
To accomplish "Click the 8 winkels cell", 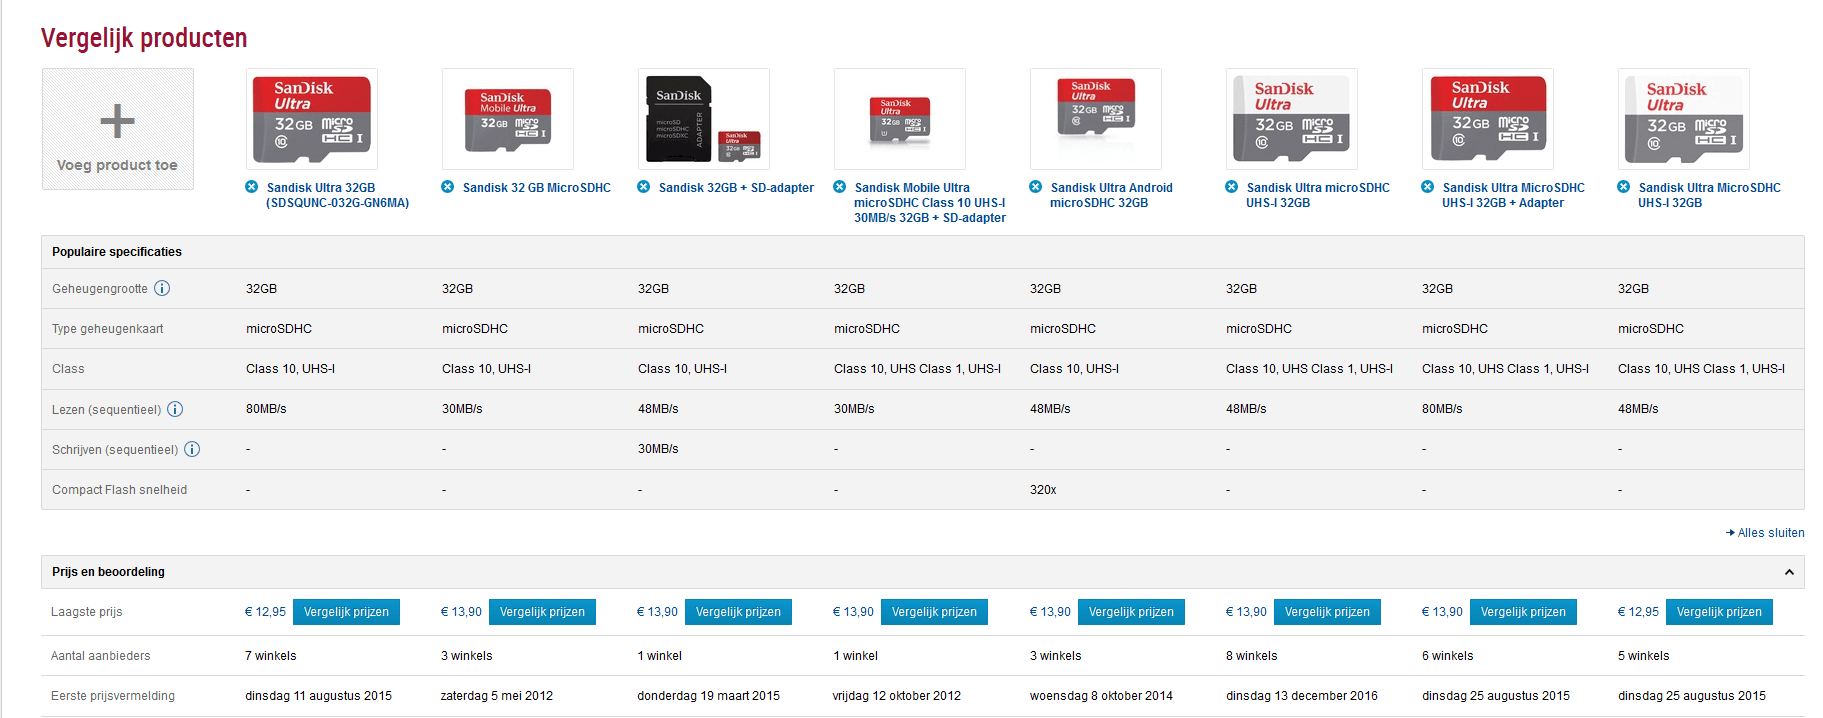I will [1252, 656].
